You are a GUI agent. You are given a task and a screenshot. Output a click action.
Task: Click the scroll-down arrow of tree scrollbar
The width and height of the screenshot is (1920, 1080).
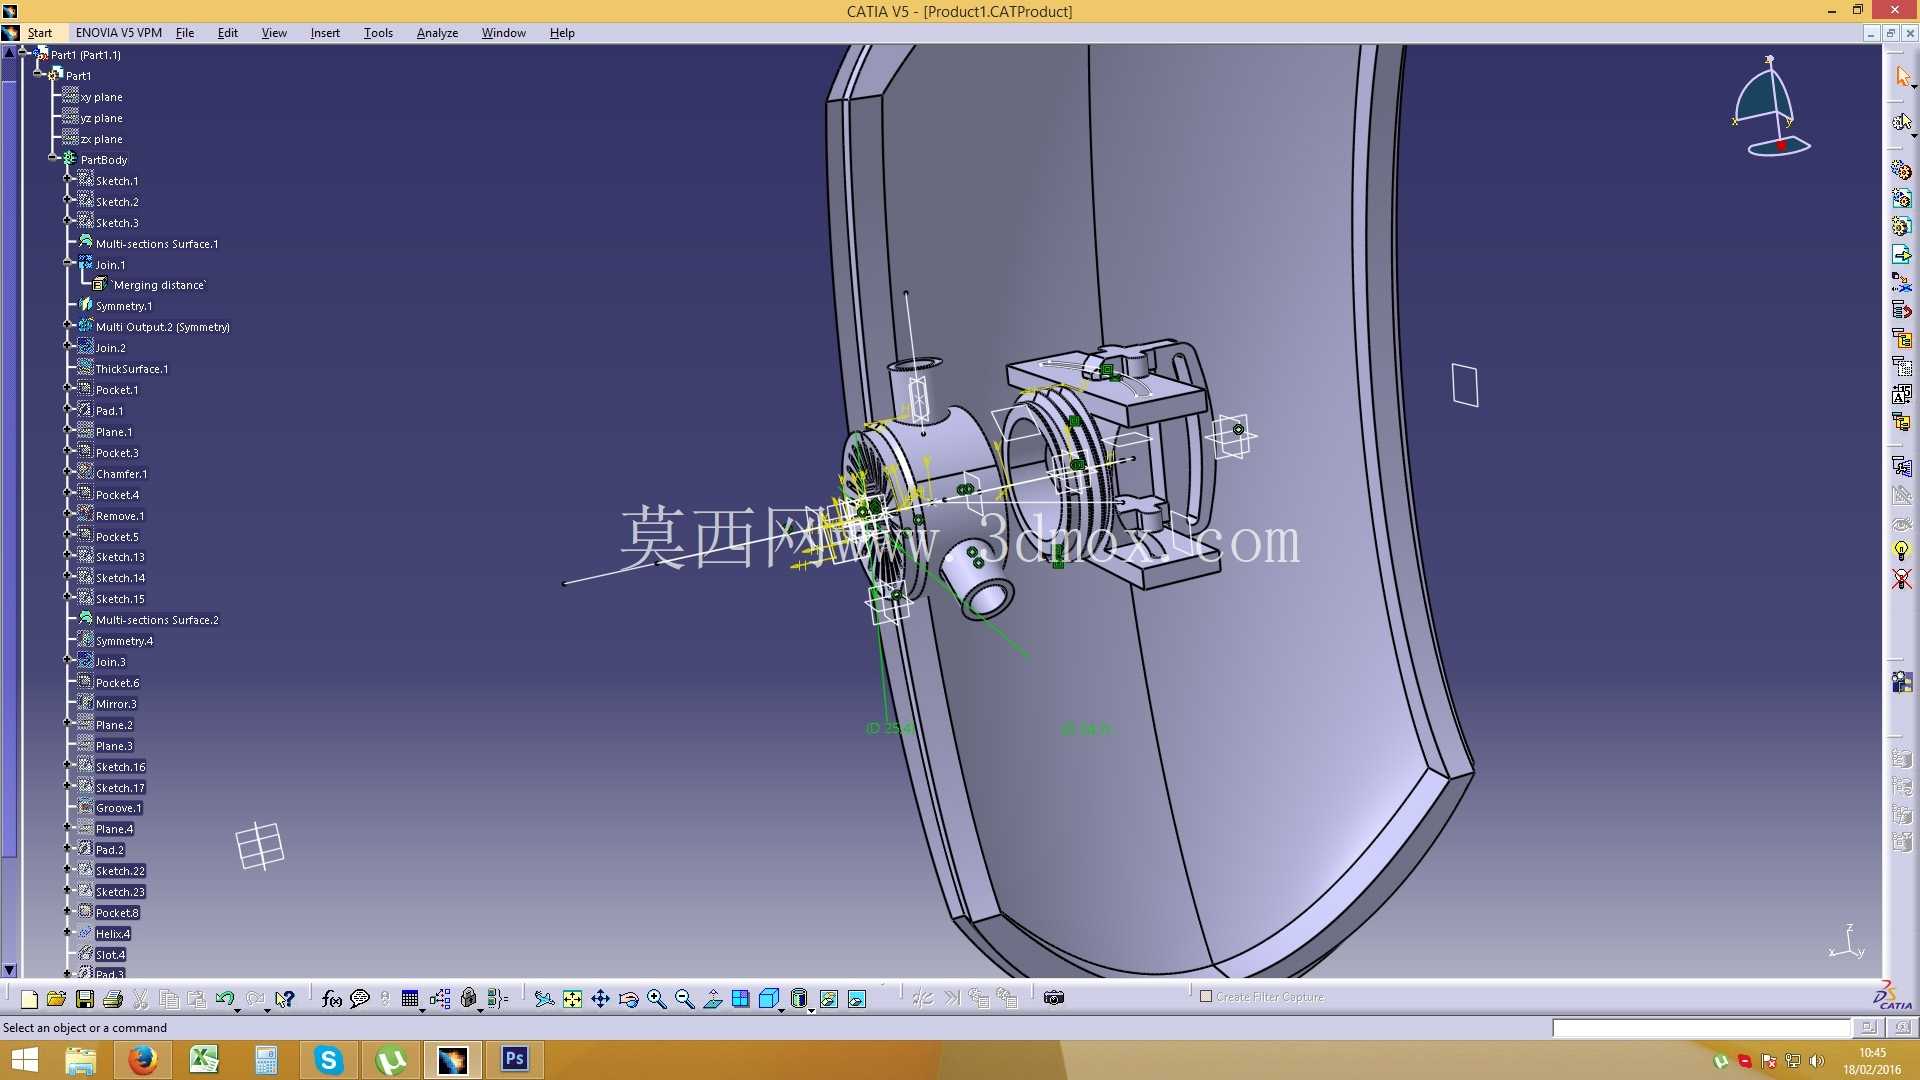pyautogui.click(x=9, y=969)
